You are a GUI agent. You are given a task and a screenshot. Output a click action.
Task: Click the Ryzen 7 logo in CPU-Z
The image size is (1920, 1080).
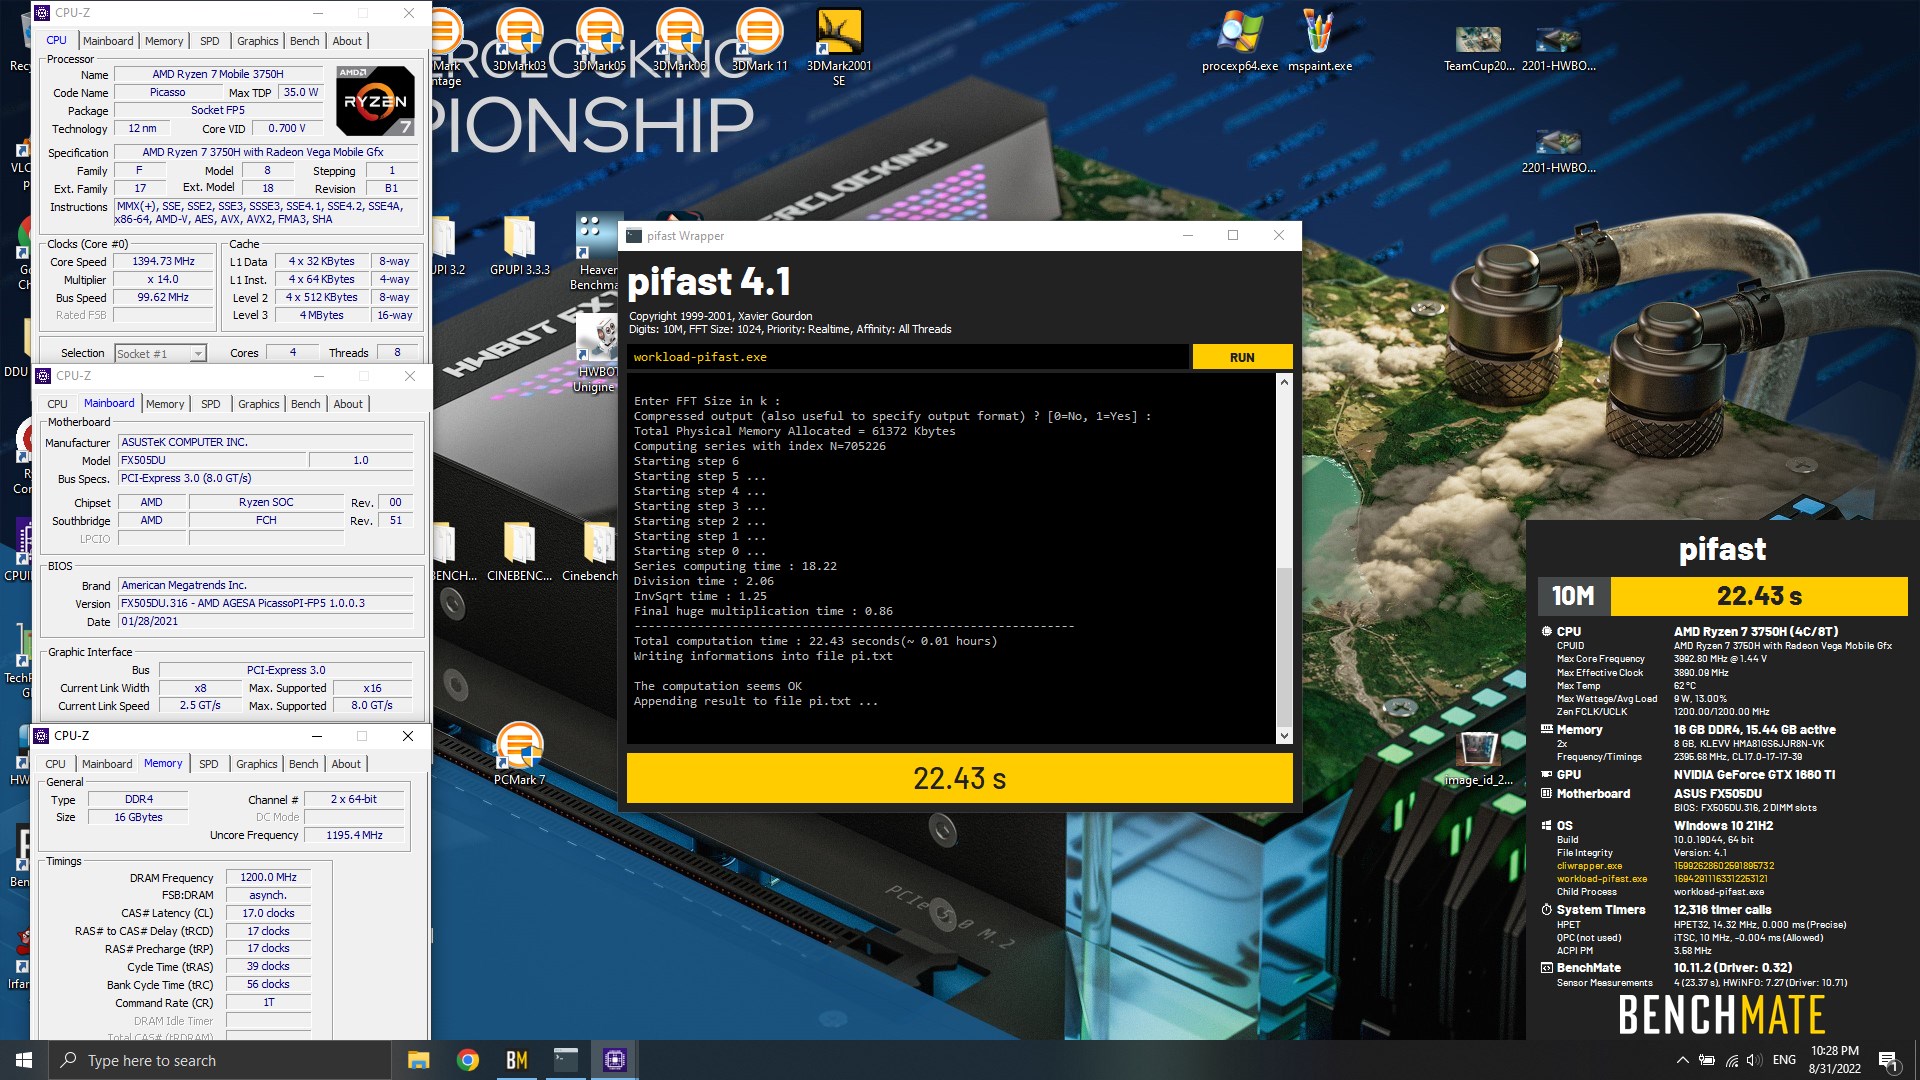pyautogui.click(x=375, y=101)
